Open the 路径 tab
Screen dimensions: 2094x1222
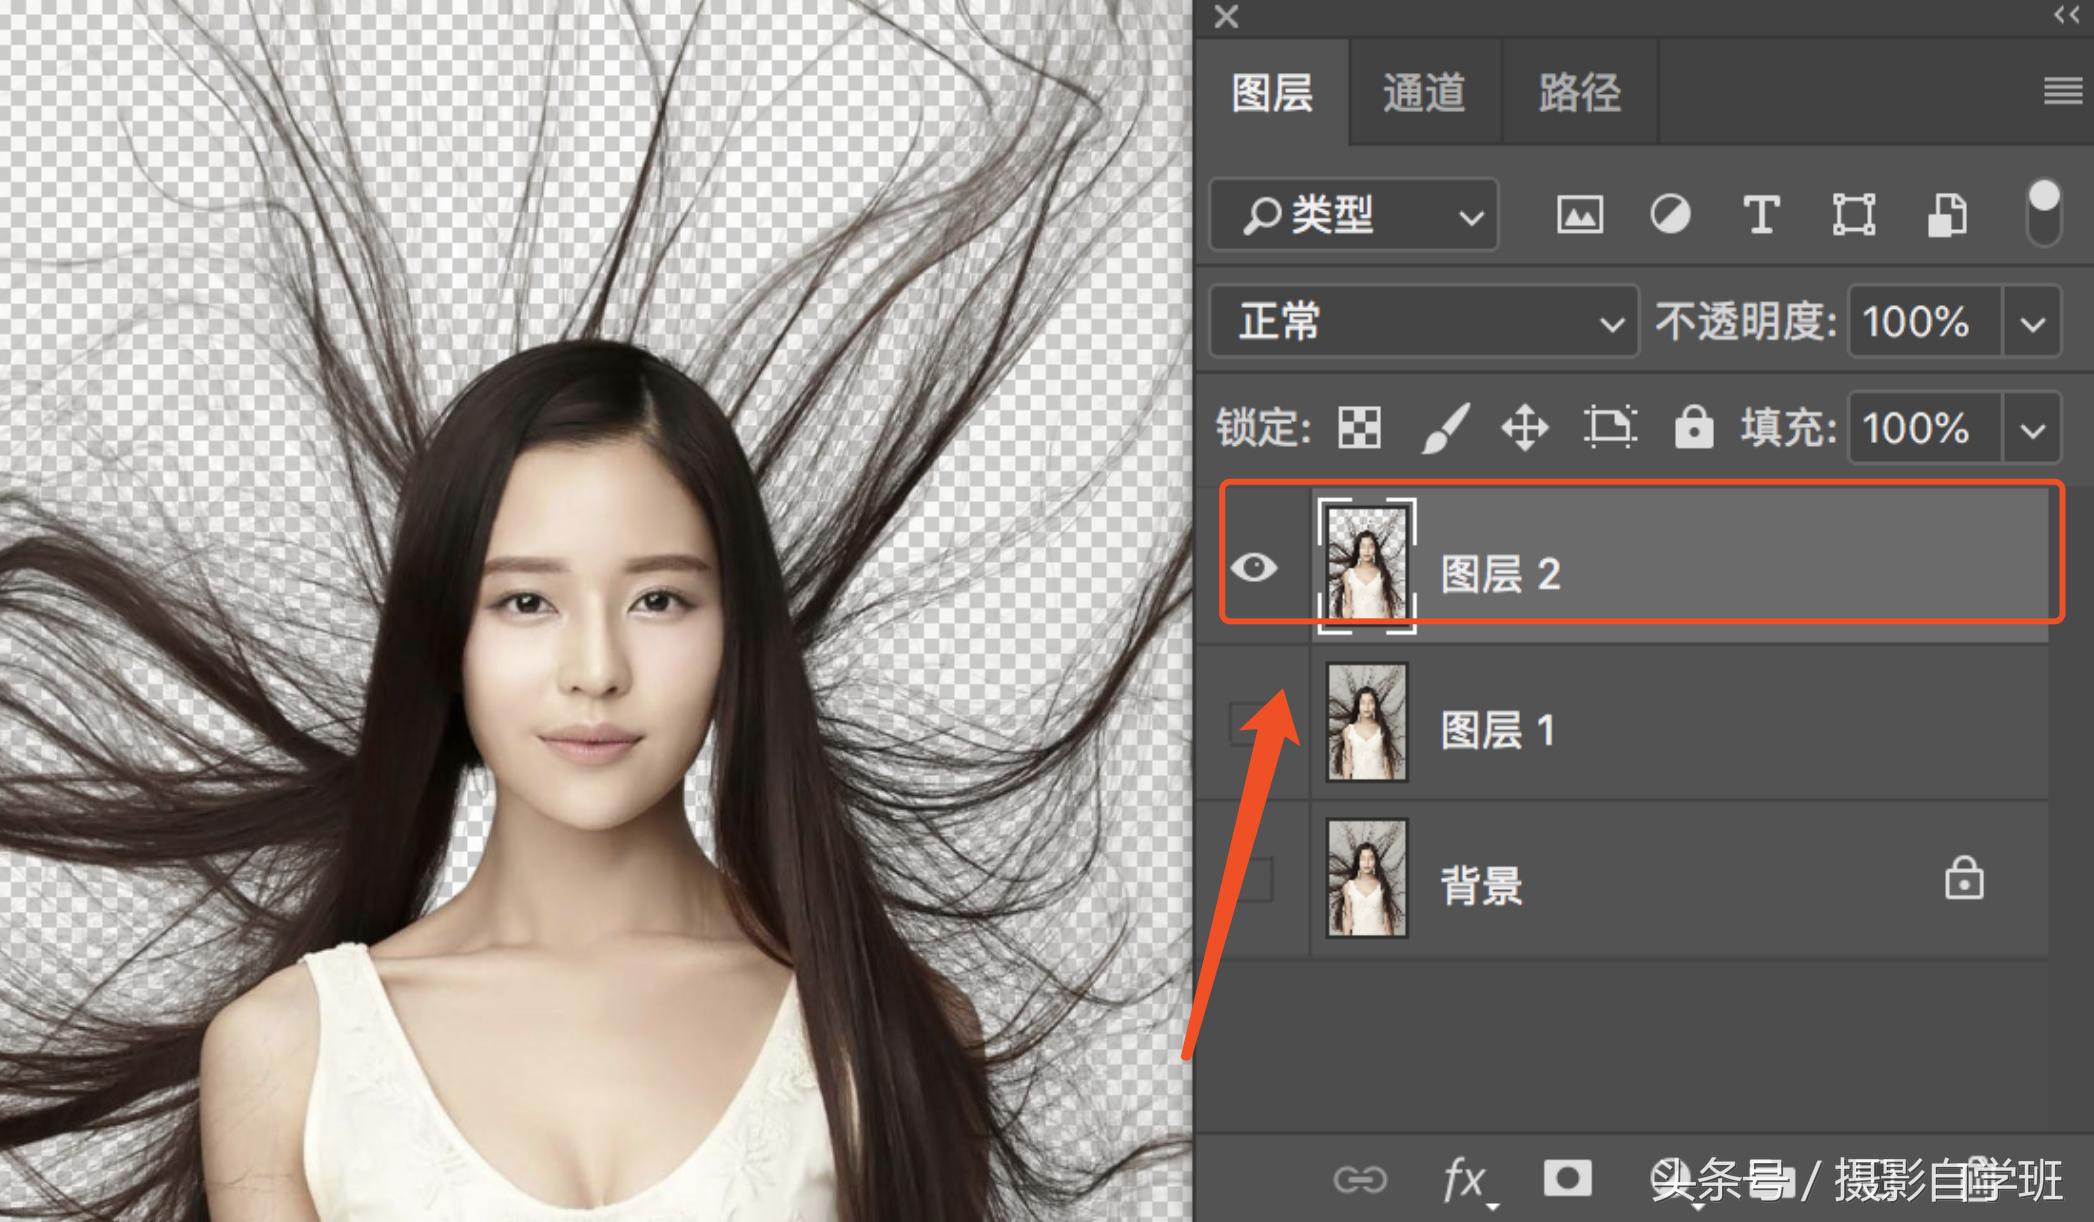point(1576,93)
